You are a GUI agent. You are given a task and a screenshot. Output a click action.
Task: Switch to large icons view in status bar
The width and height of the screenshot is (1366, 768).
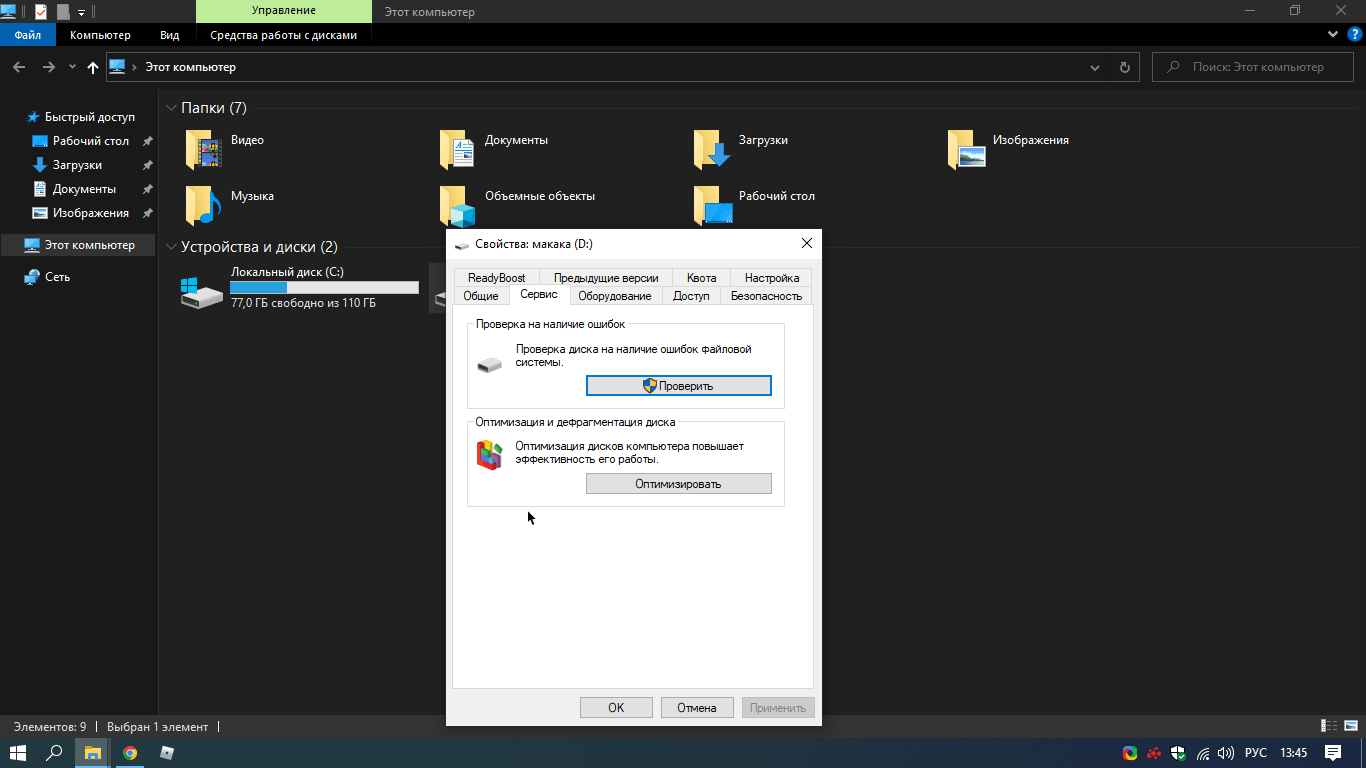click(1350, 726)
